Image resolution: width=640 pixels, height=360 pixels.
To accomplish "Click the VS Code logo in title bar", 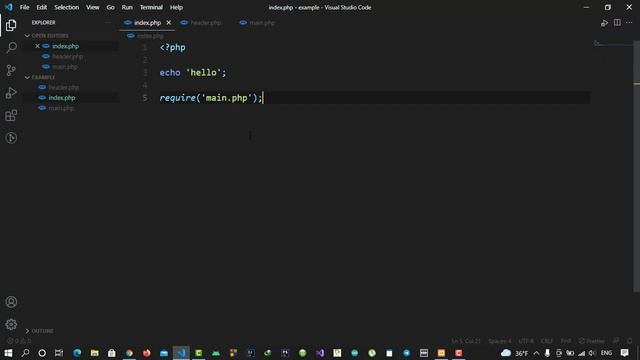I will [x=9, y=7].
